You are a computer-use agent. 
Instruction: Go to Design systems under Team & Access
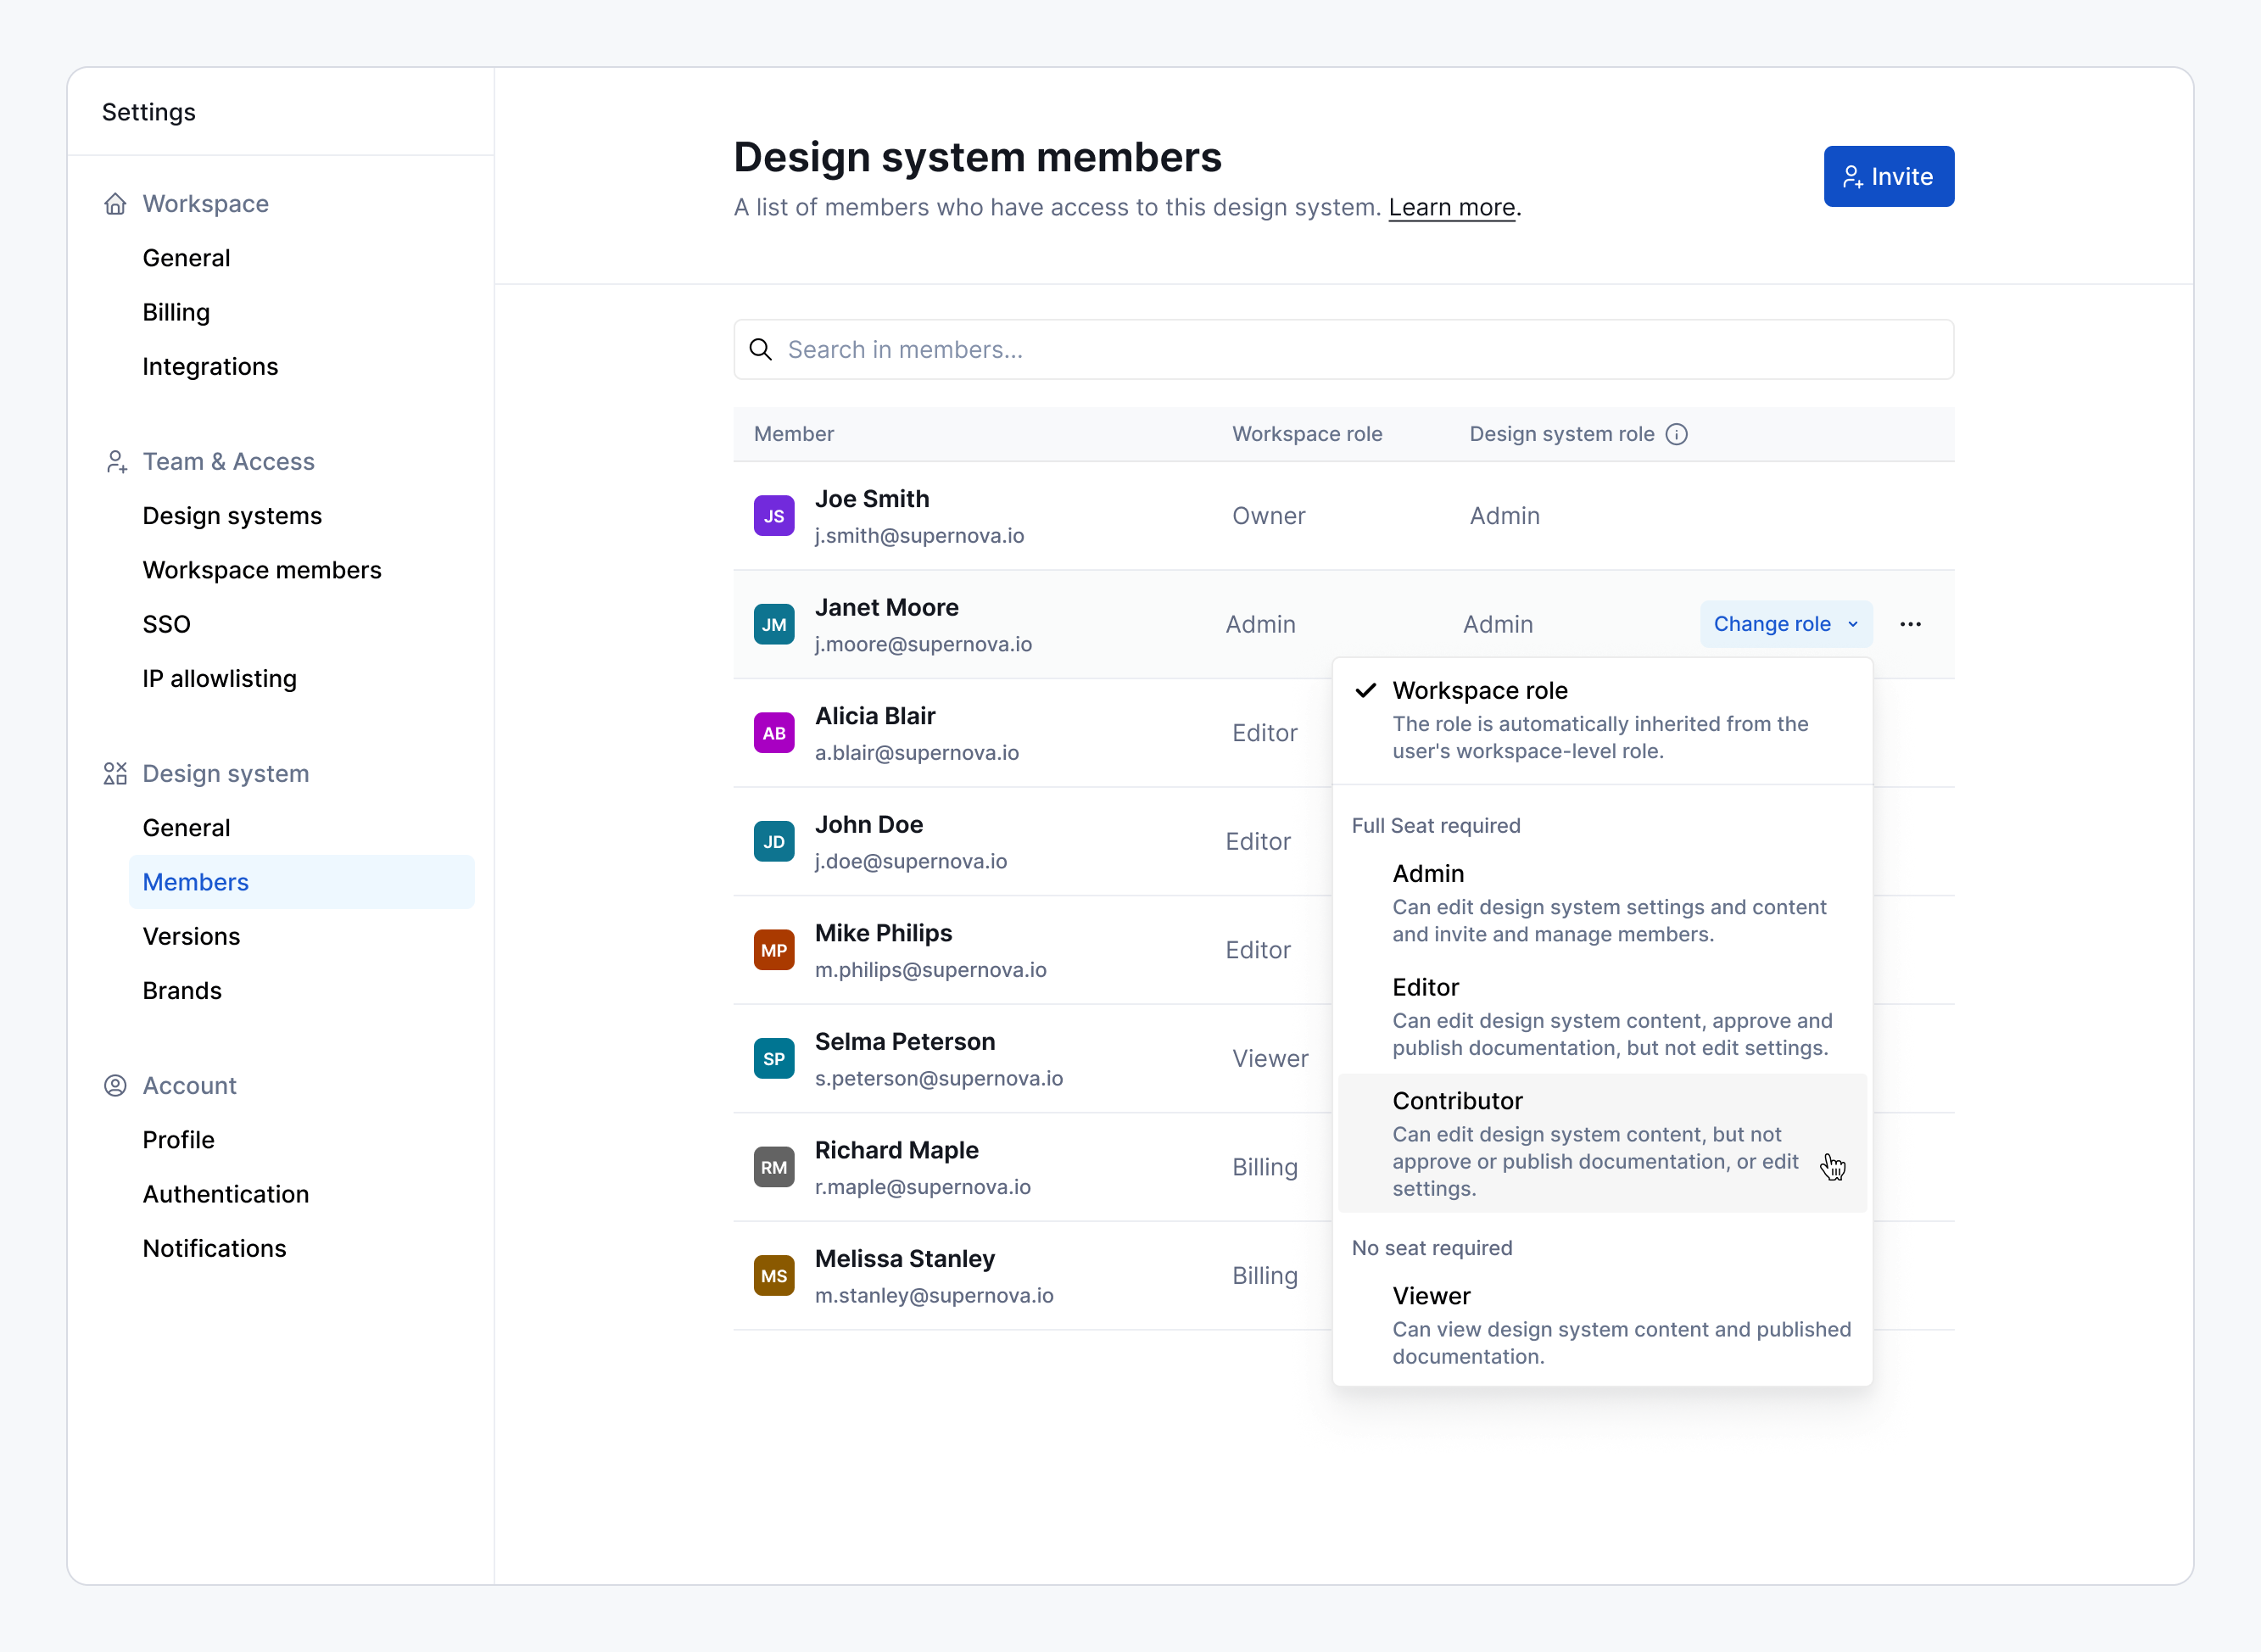tap(233, 516)
